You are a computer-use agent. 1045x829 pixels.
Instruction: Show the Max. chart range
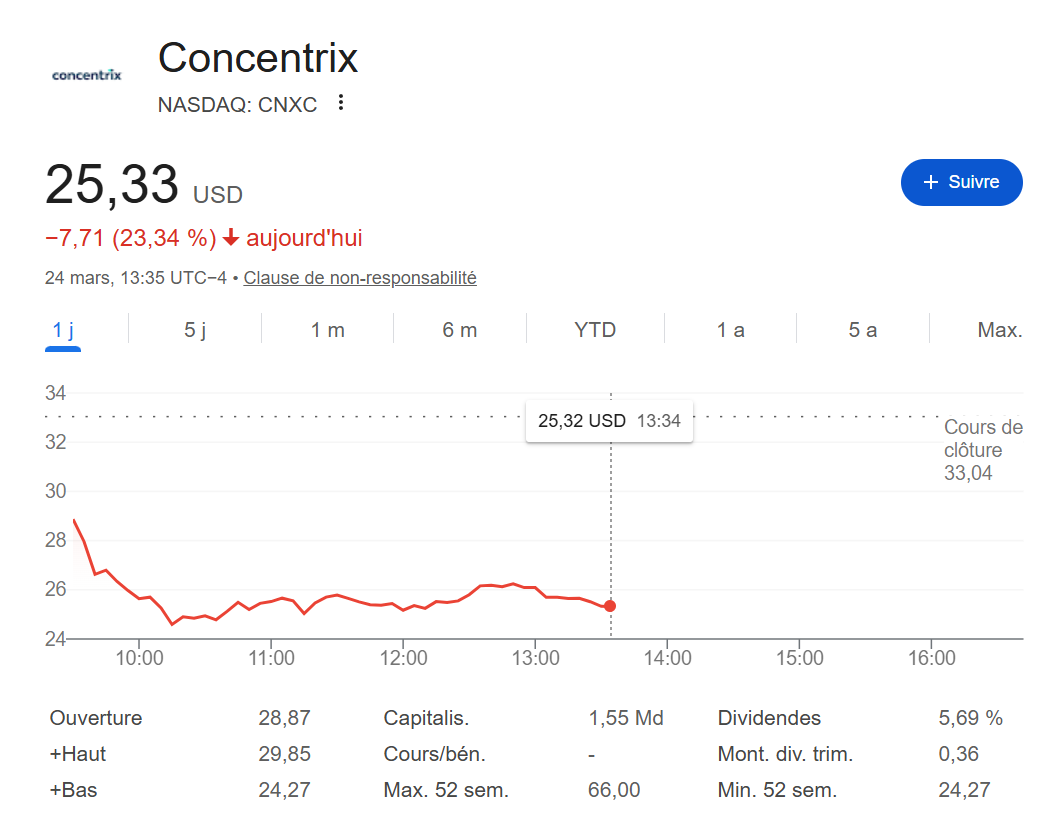click(999, 330)
